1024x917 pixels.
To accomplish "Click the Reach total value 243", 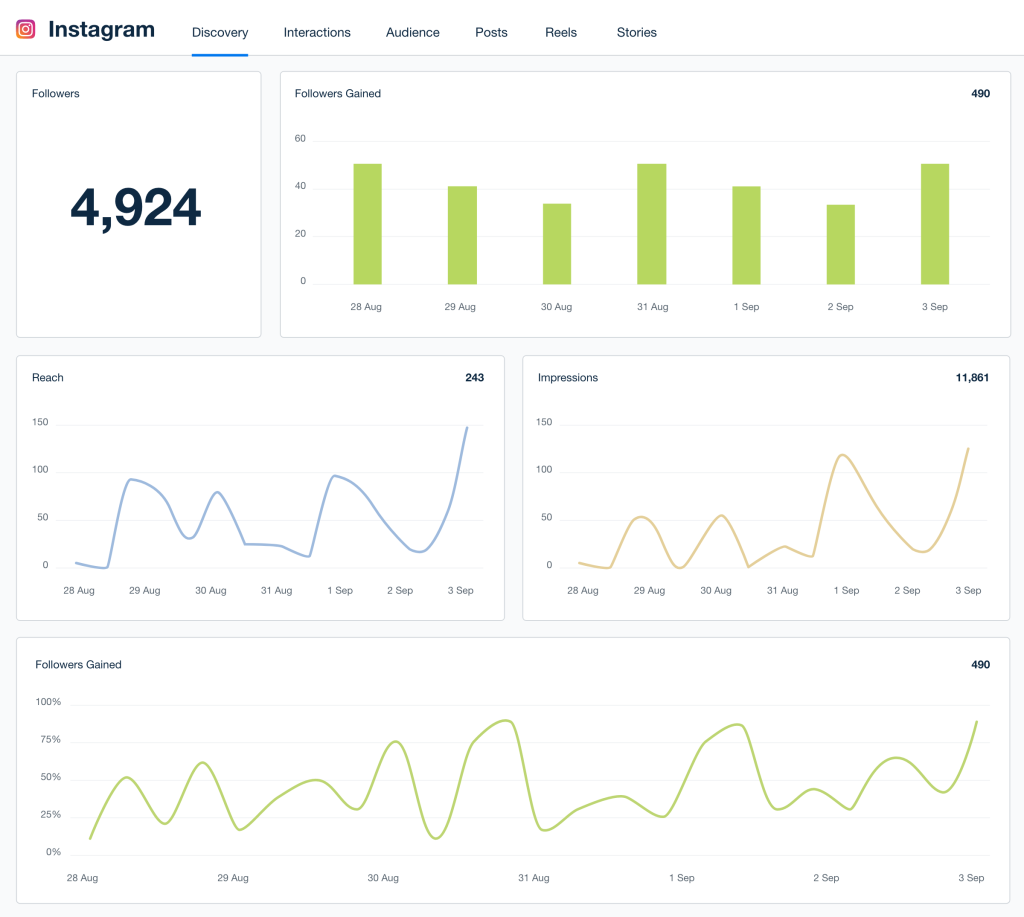I will [474, 377].
